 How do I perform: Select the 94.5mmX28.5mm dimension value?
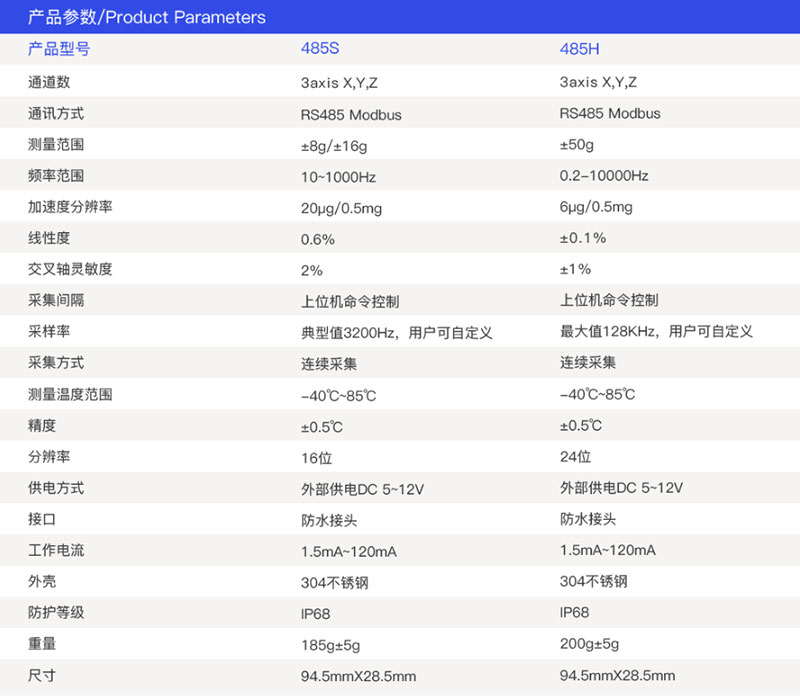(356, 676)
